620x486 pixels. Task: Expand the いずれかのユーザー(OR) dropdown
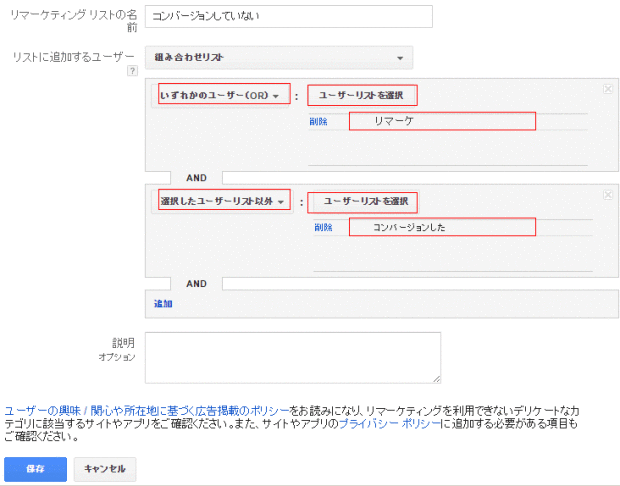point(224,96)
